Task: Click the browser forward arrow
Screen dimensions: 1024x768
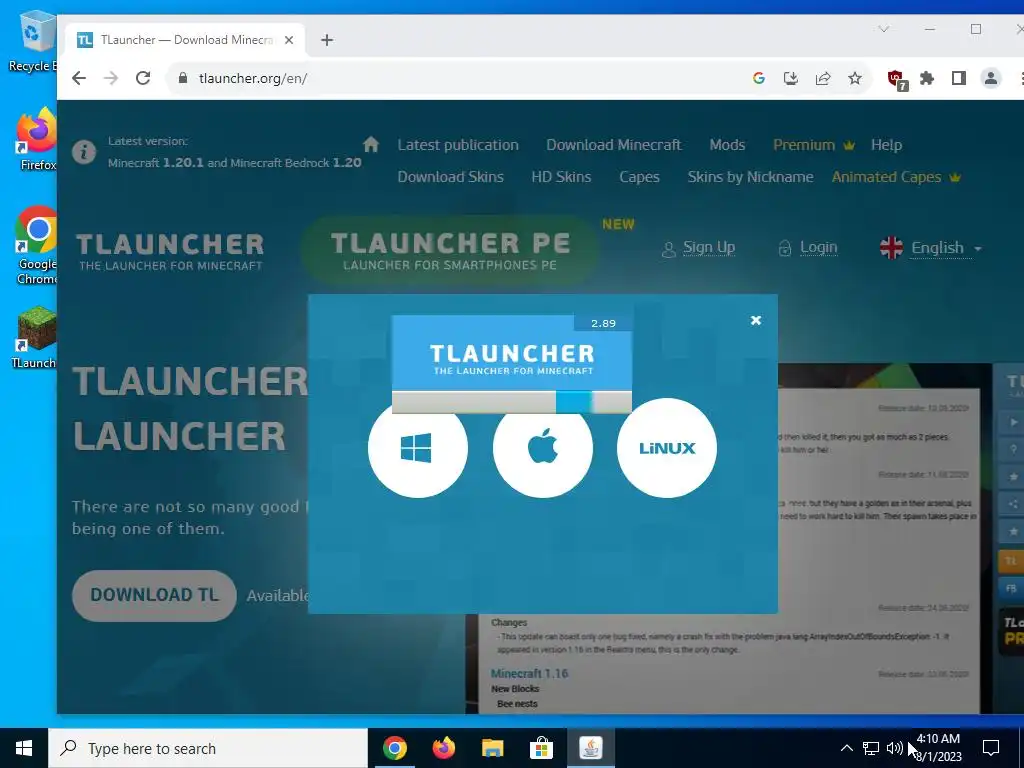Action: coord(111,78)
